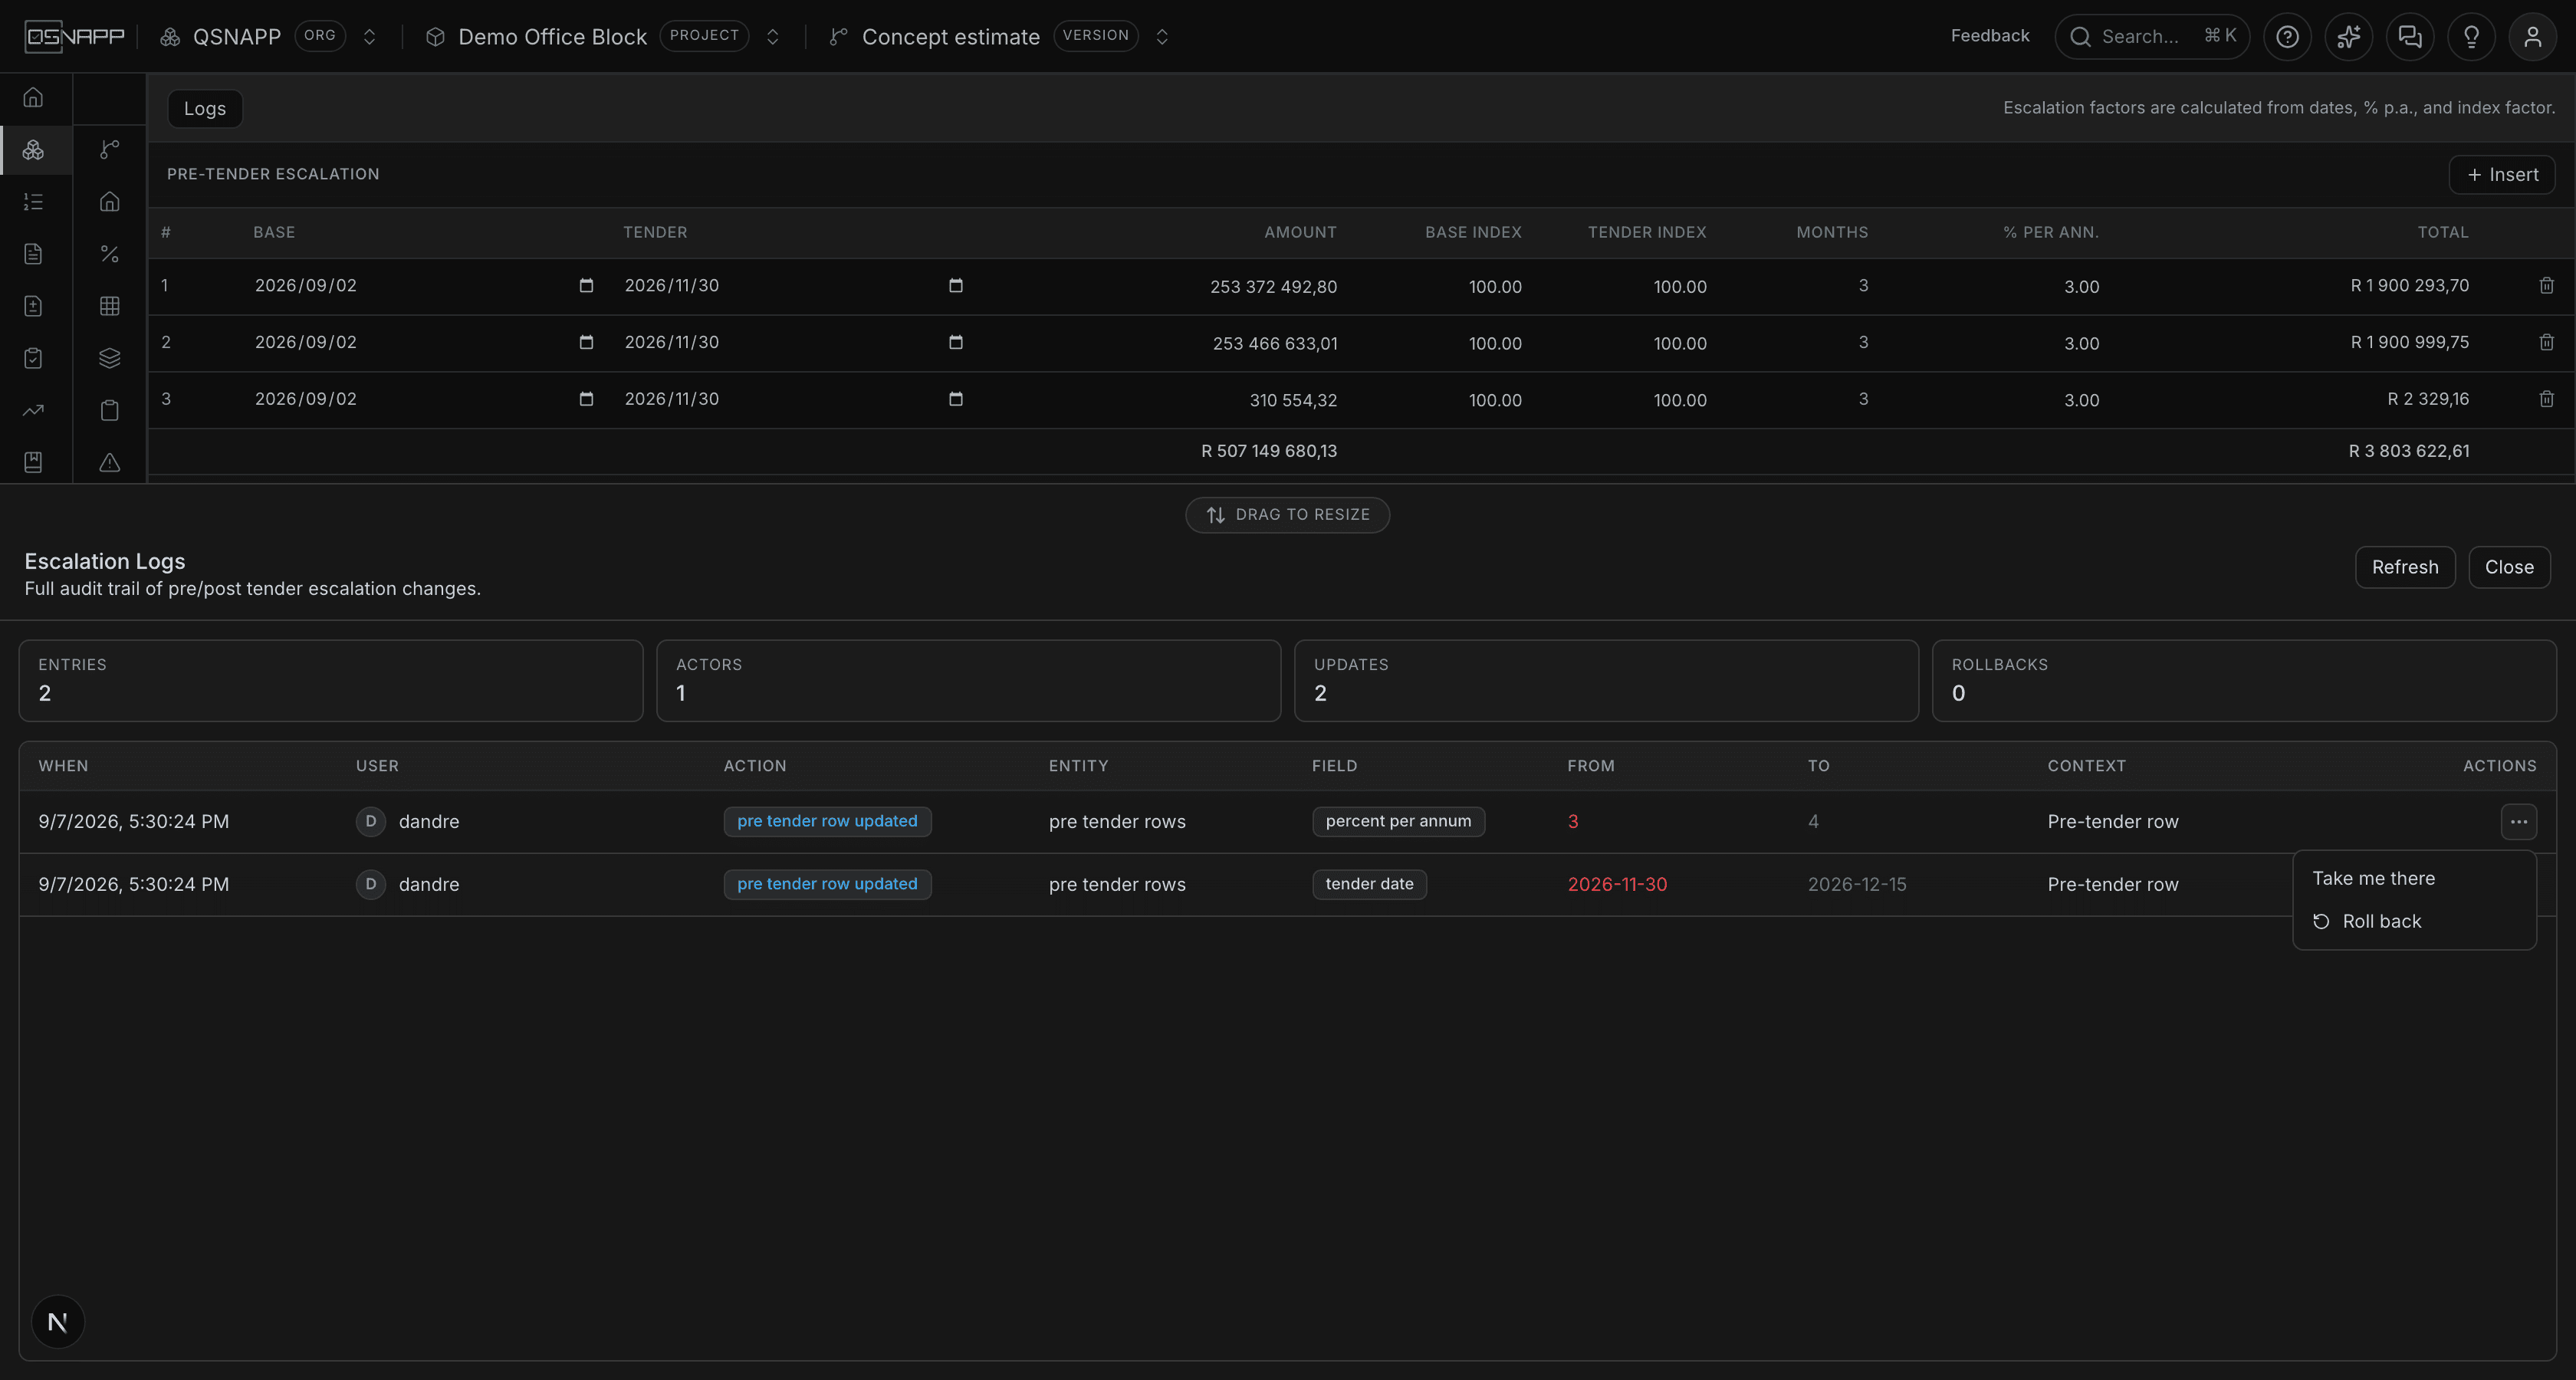This screenshot has width=2576, height=1380.
Task: Click the Insert button
Action: [2501, 175]
